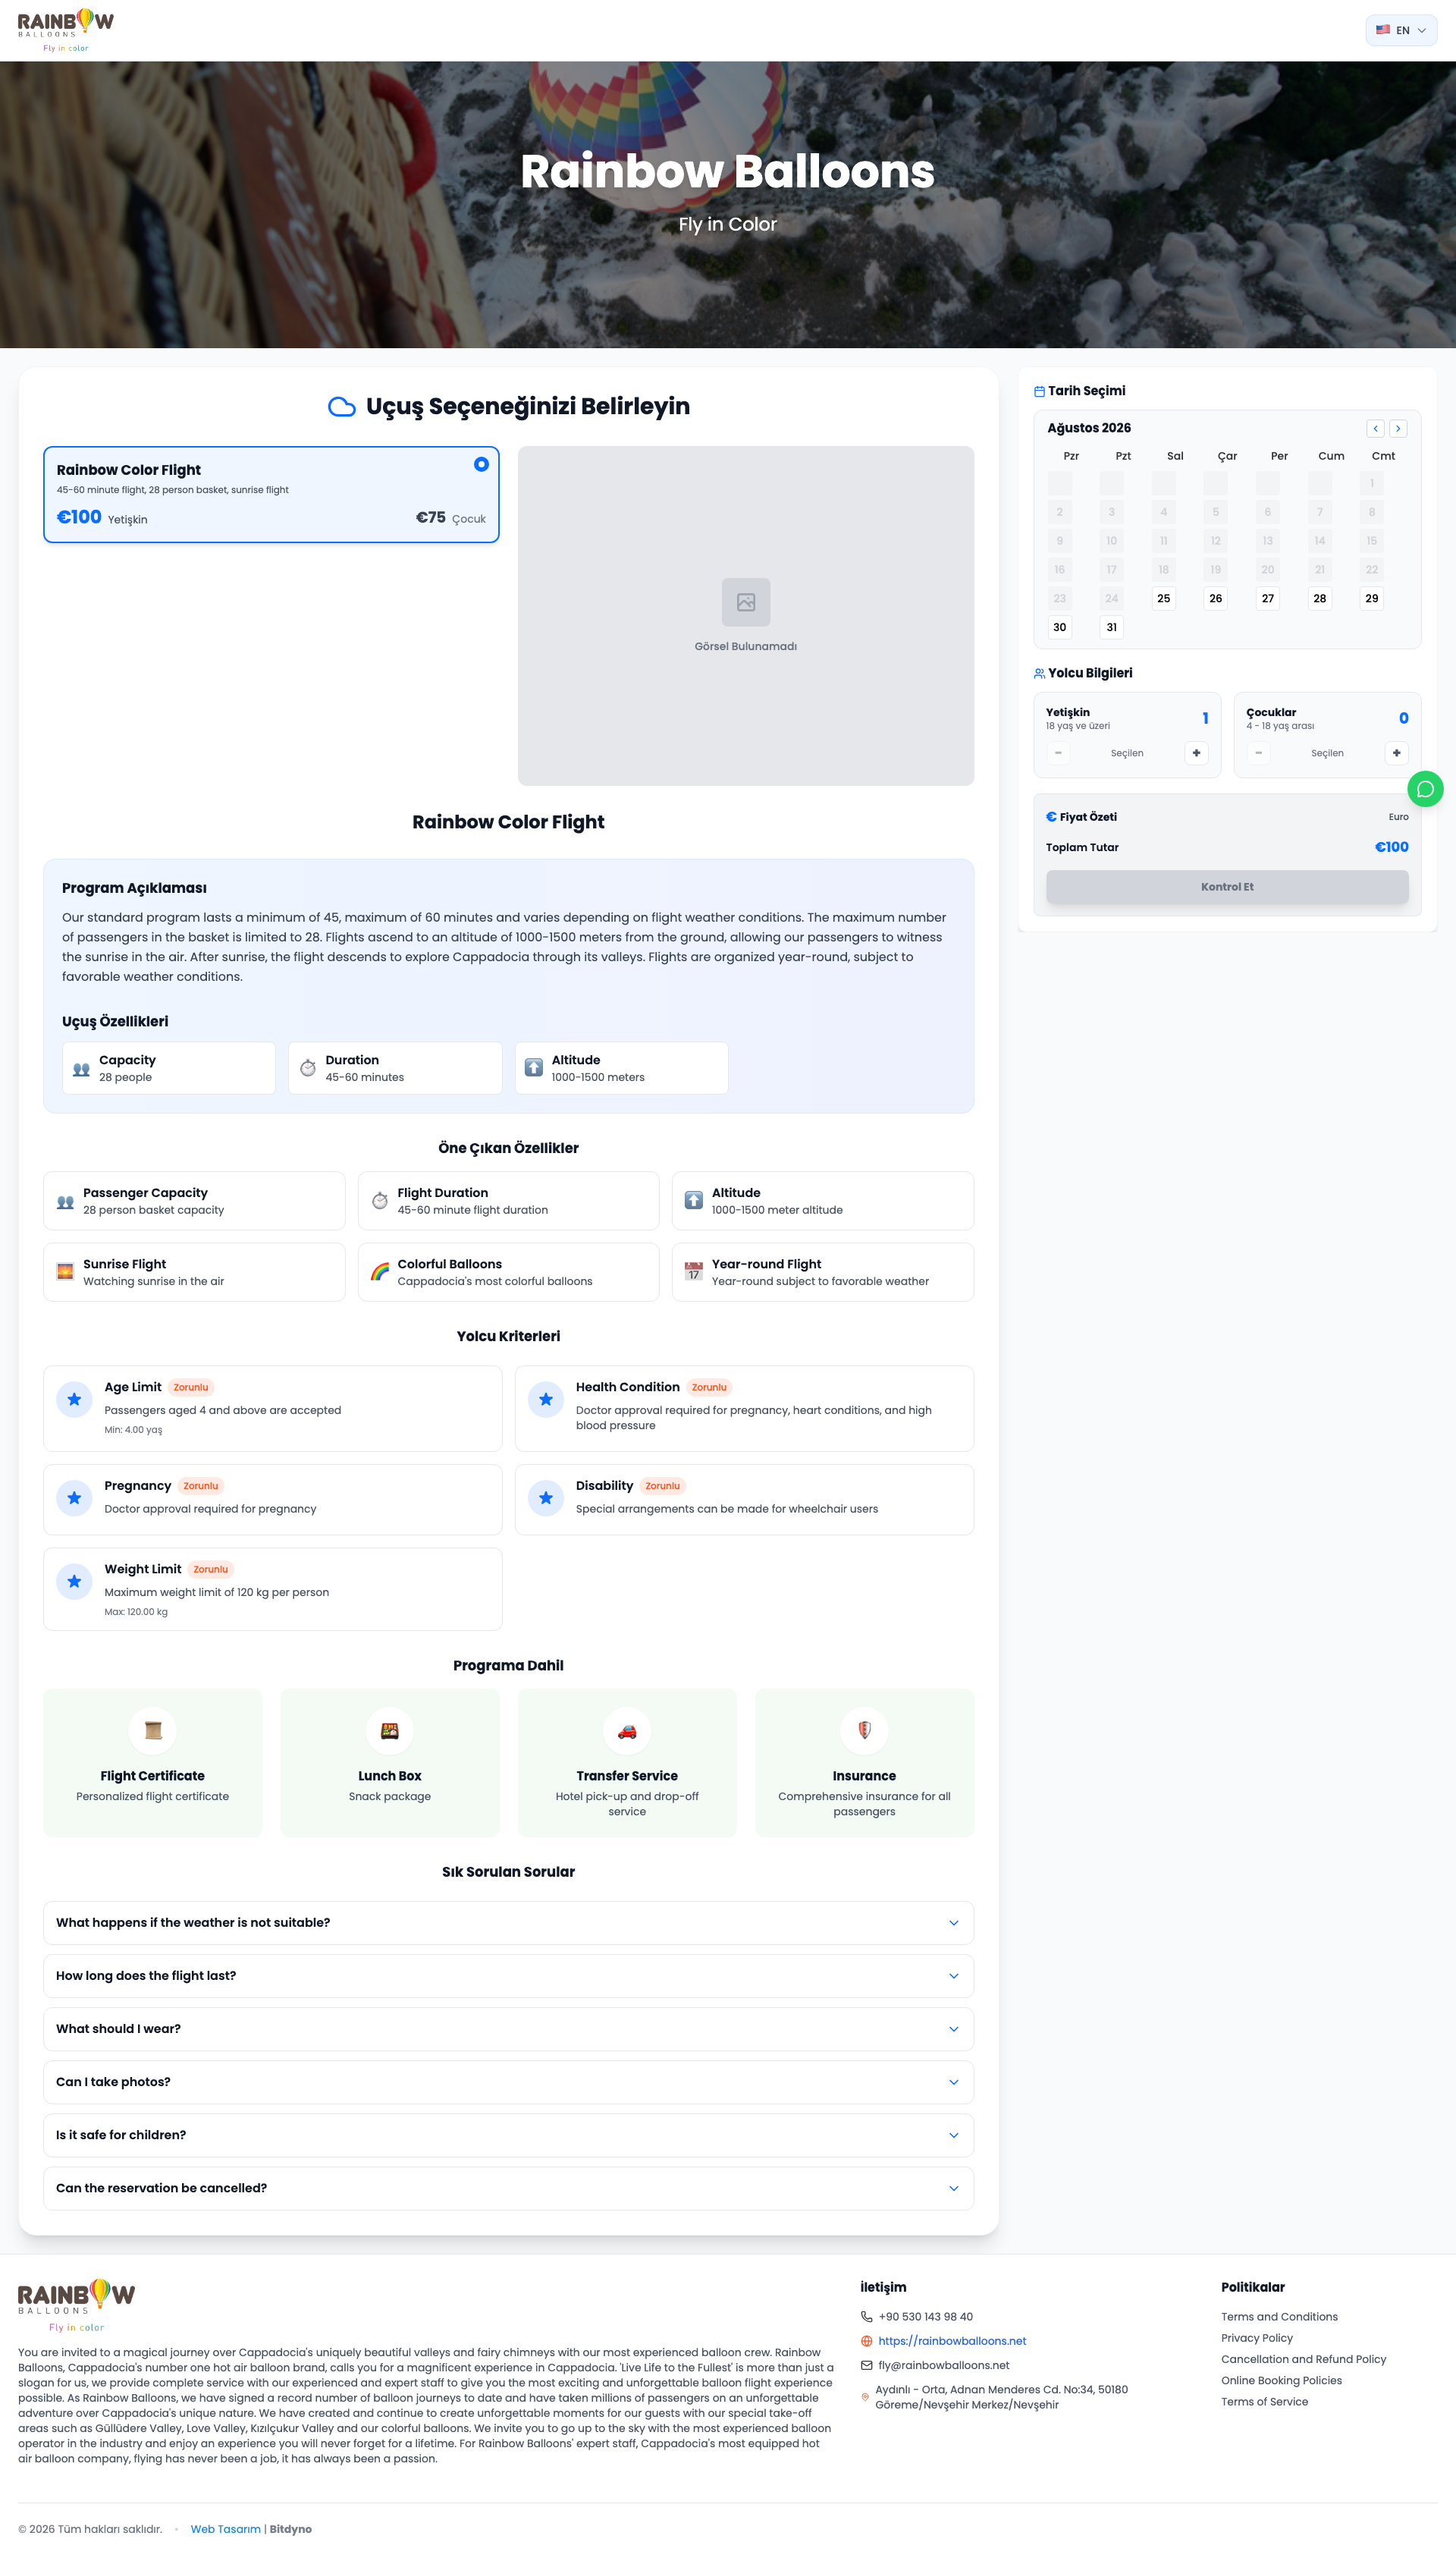
Task: Click the Passenger Capacity people icon
Action: (65, 1202)
